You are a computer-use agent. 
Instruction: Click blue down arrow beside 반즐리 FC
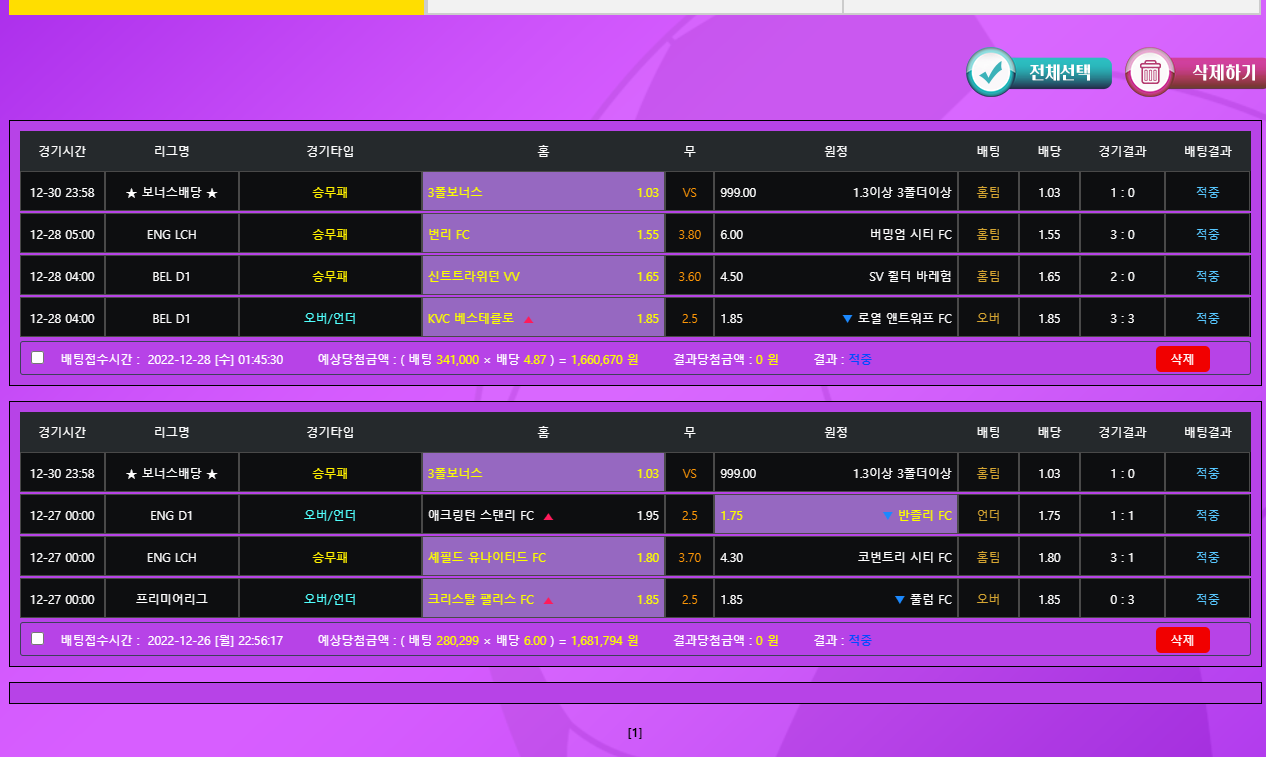[x=887, y=516]
